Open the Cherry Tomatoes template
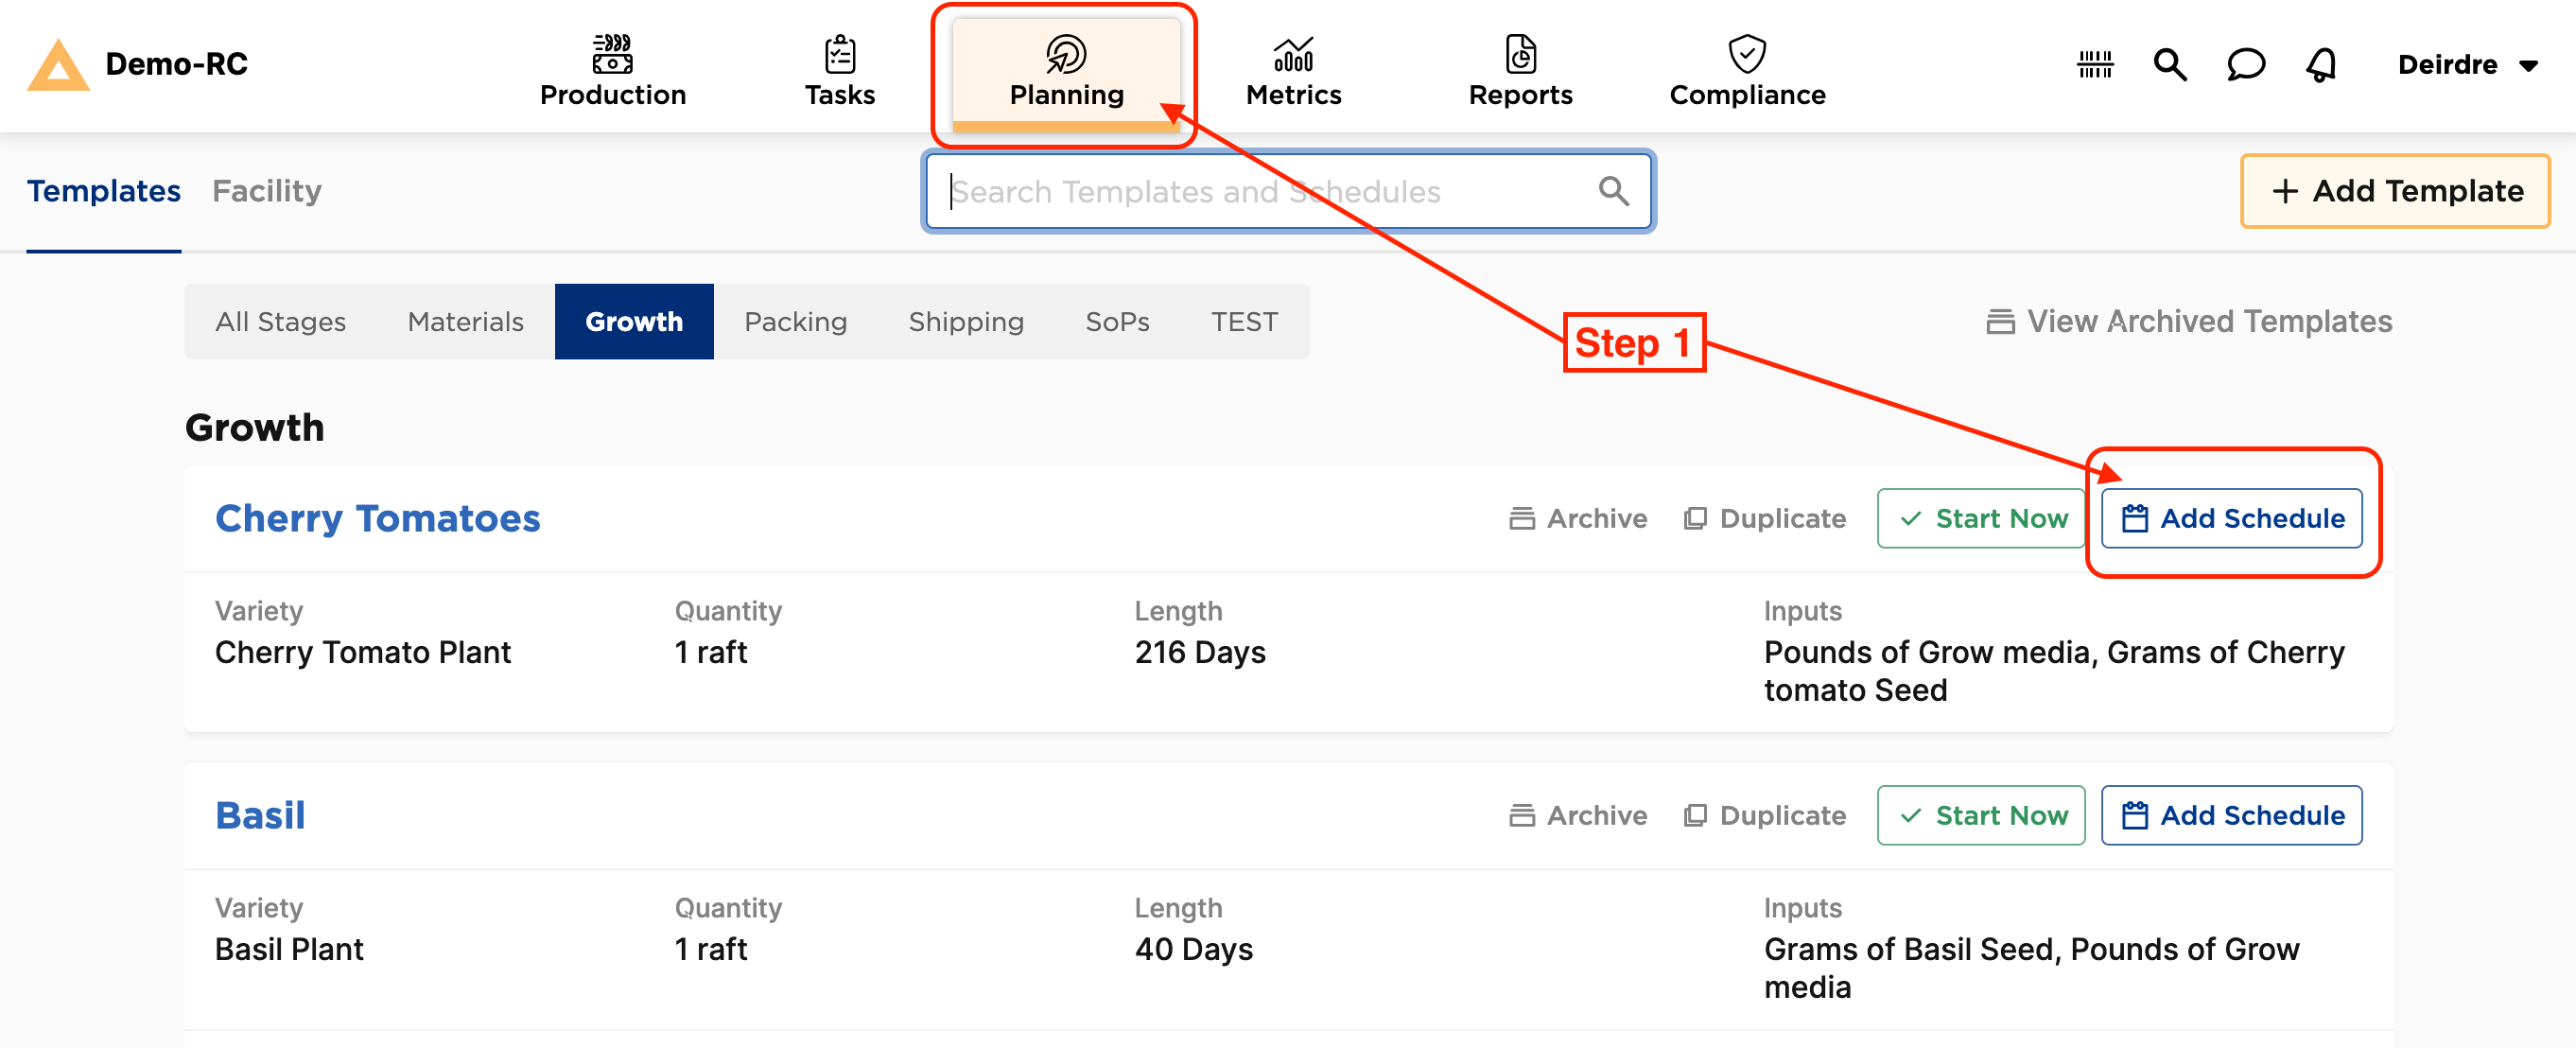This screenshot has height=1048, width=2576. click(x=378, y=519)
